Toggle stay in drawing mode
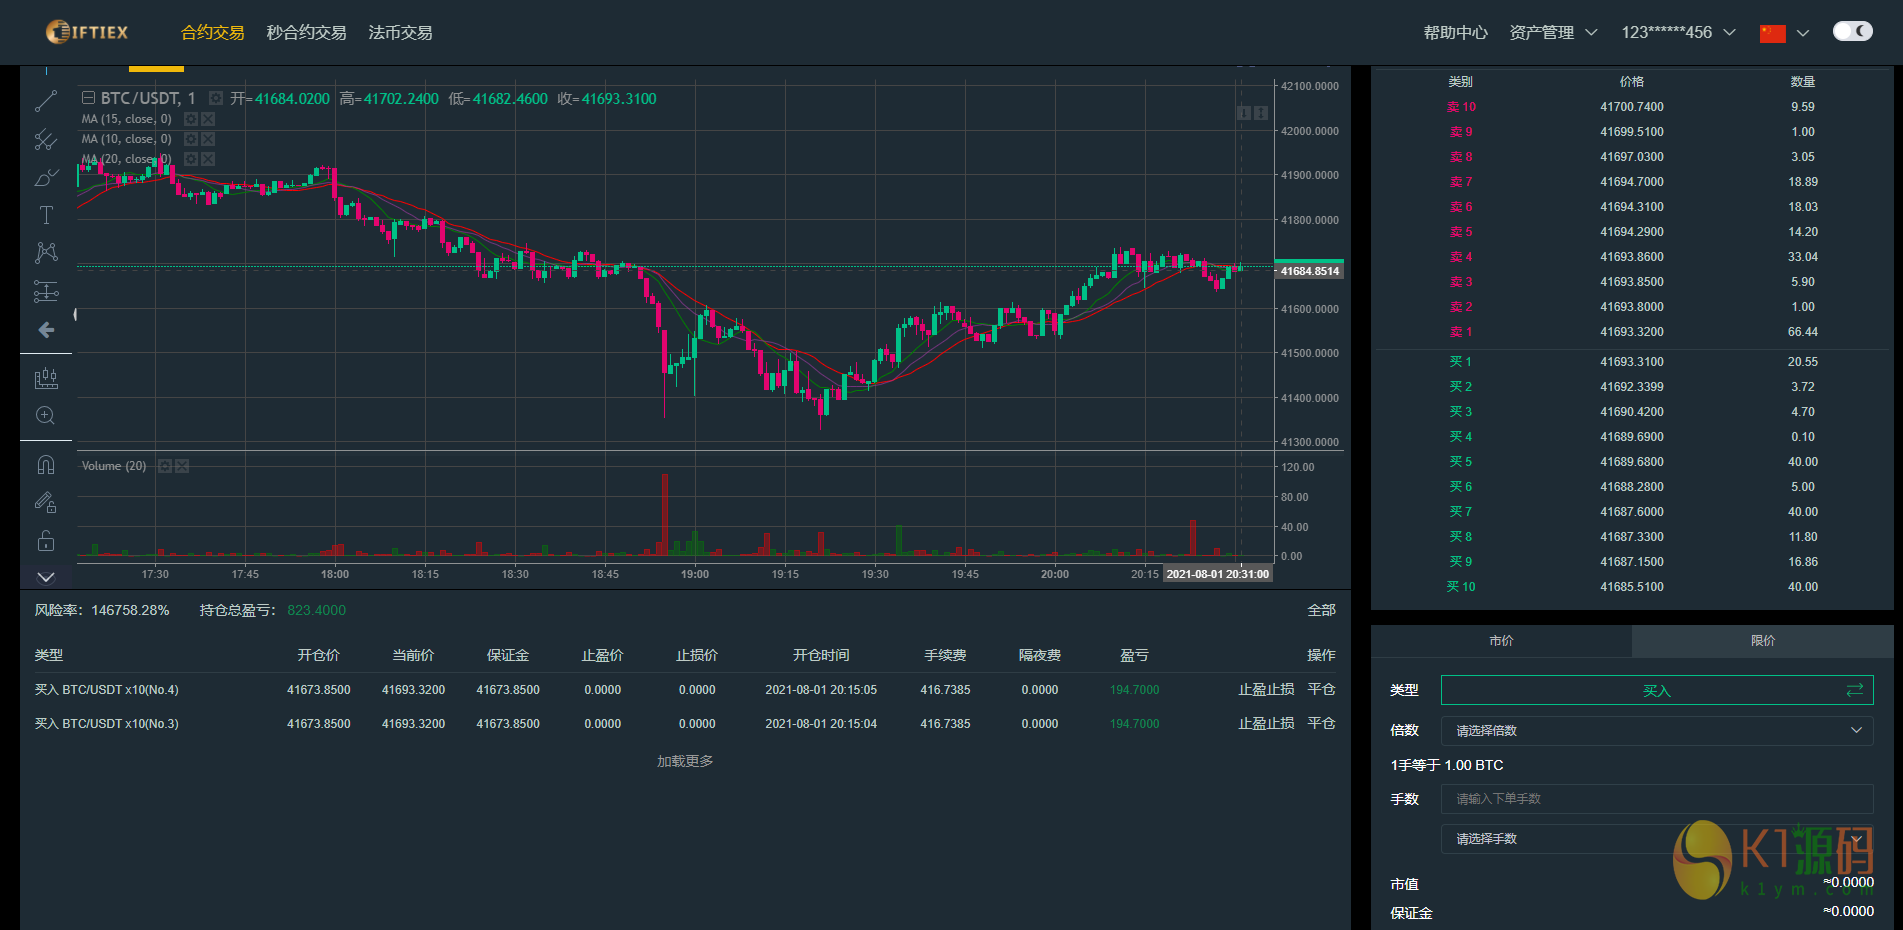The height and width of the screenshot is (930, 1903). tap(46, 503)
